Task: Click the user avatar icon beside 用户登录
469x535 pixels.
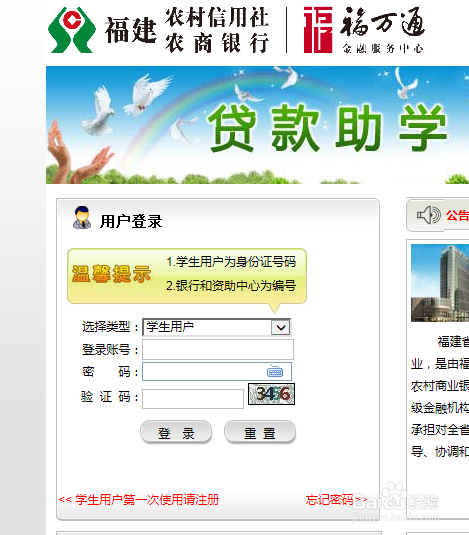Action: (x=82, y=217)
